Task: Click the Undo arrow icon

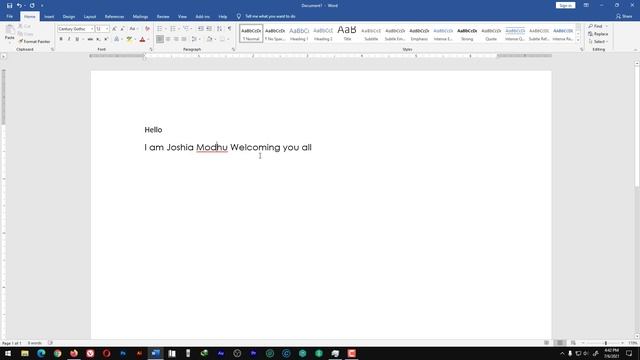Action: [19, 6]
